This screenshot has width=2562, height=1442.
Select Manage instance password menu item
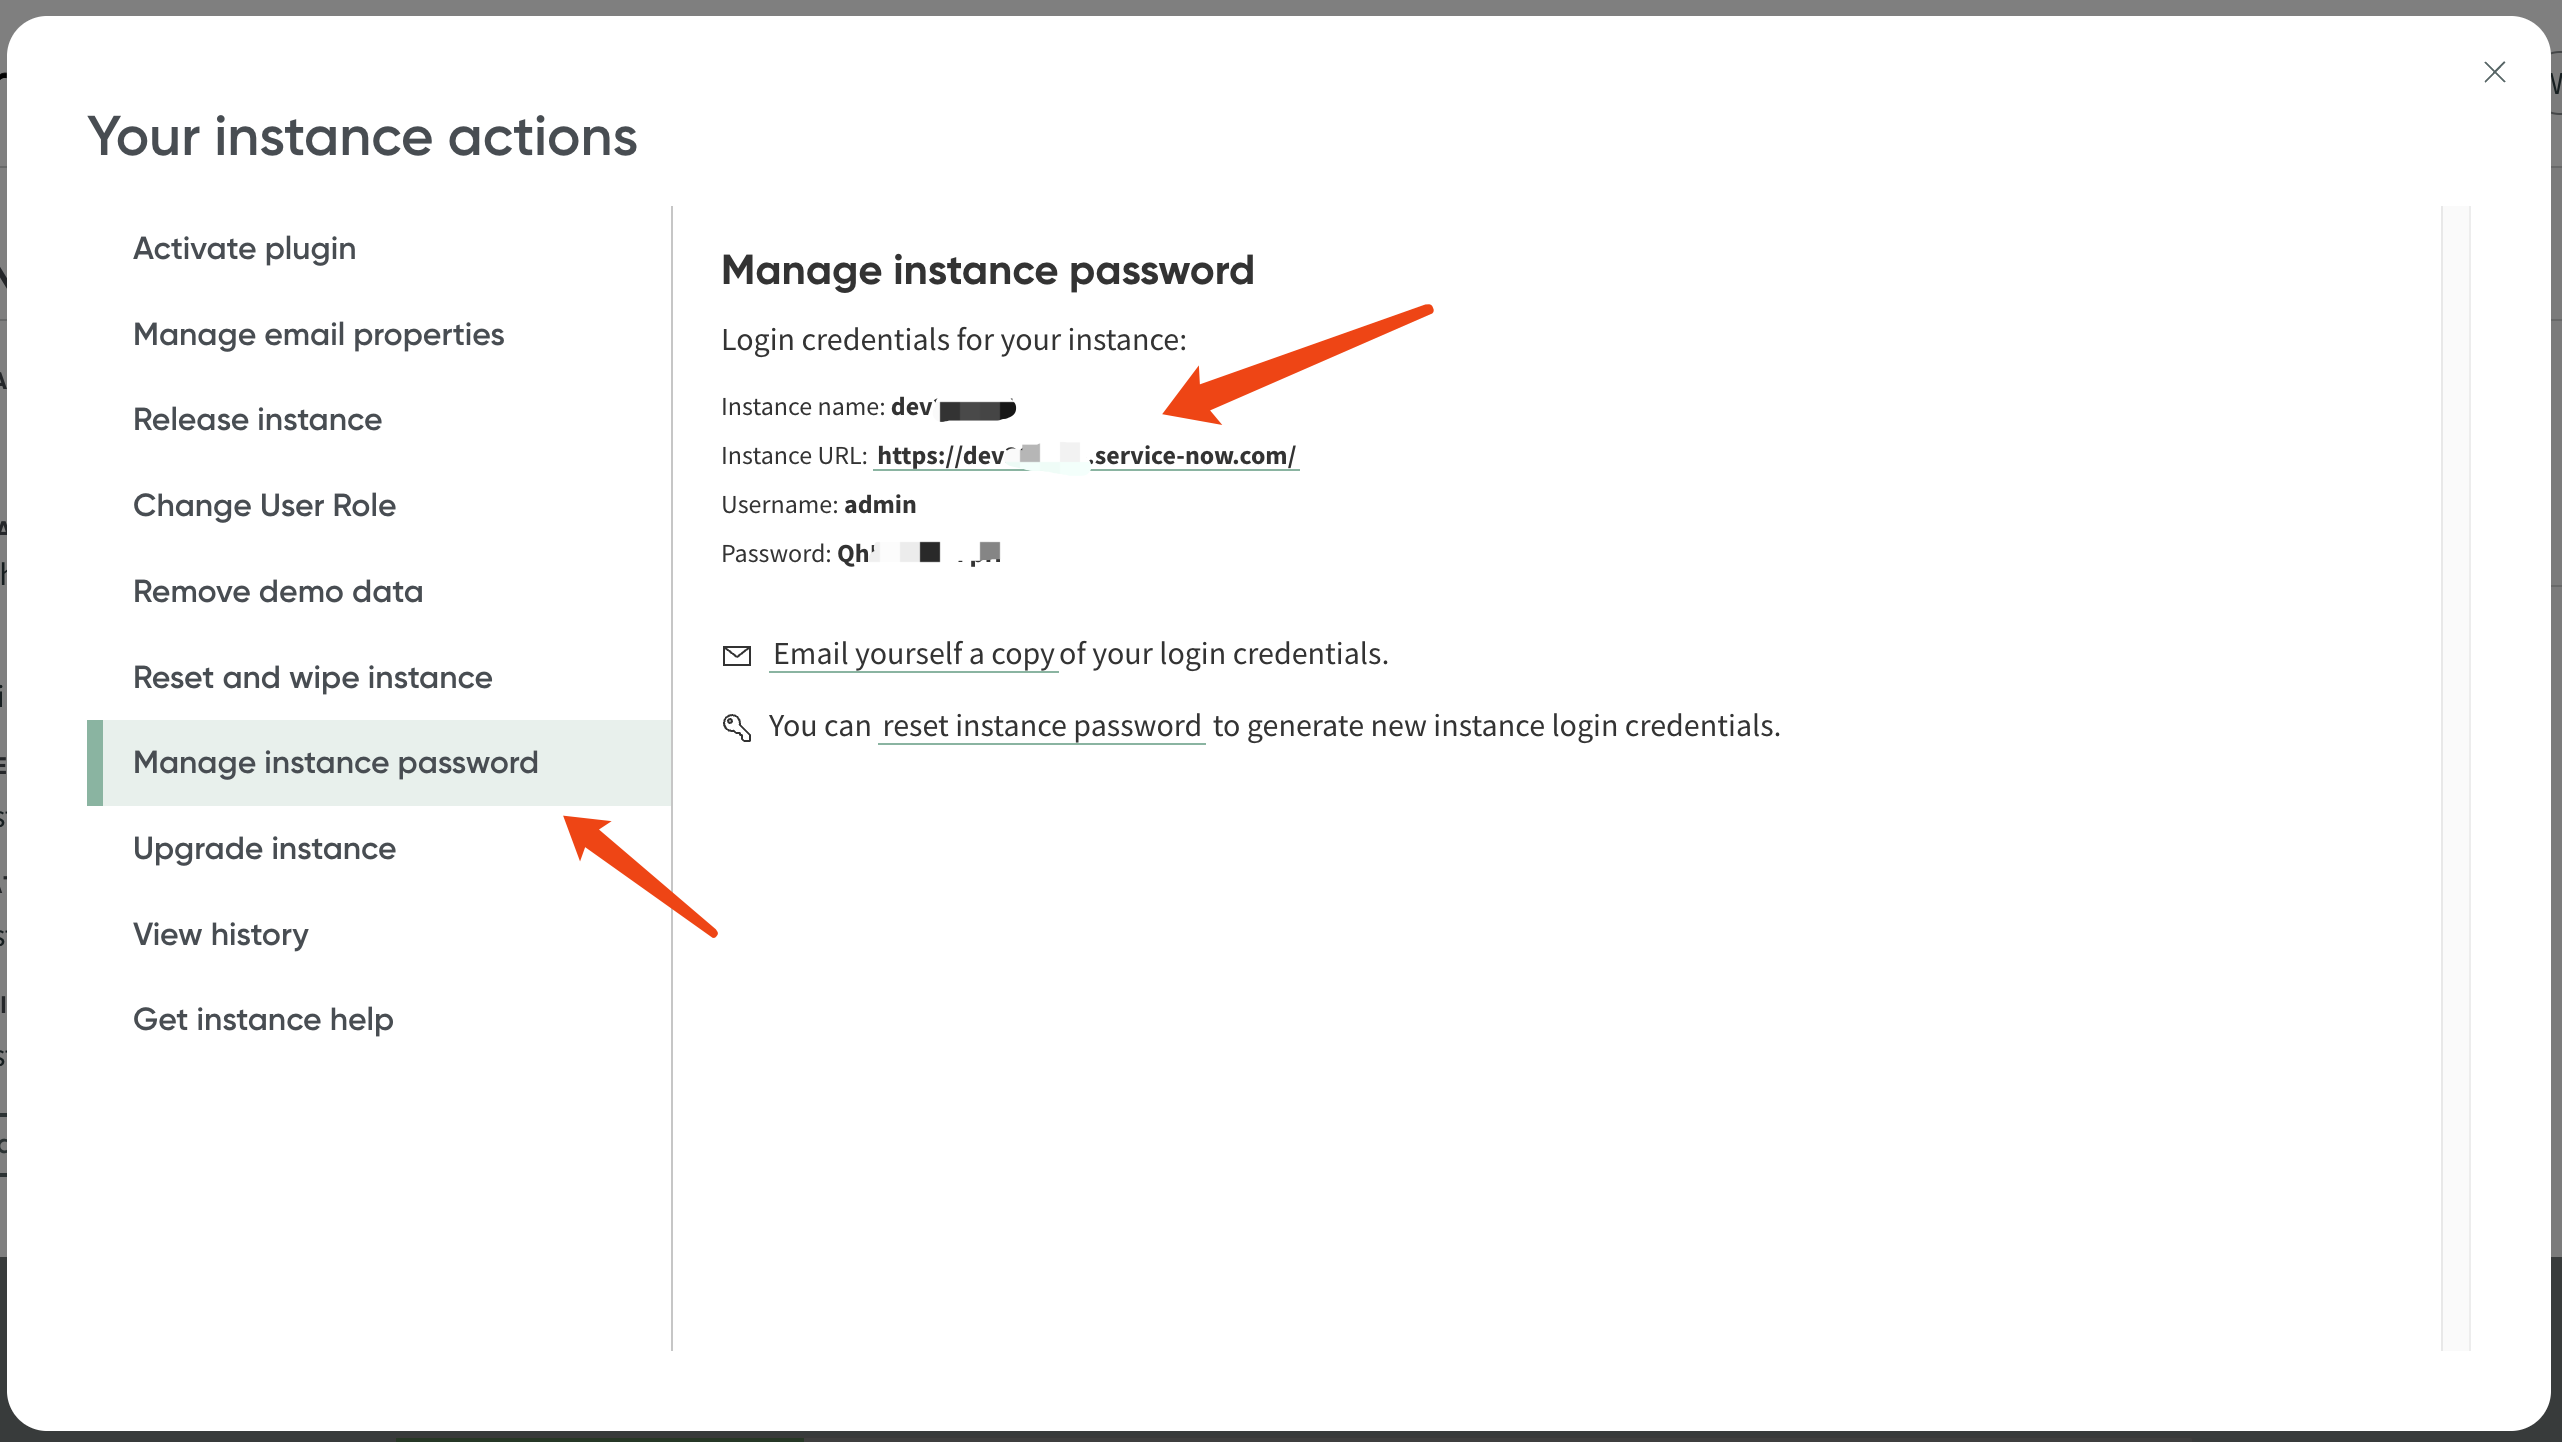(335, 762)
